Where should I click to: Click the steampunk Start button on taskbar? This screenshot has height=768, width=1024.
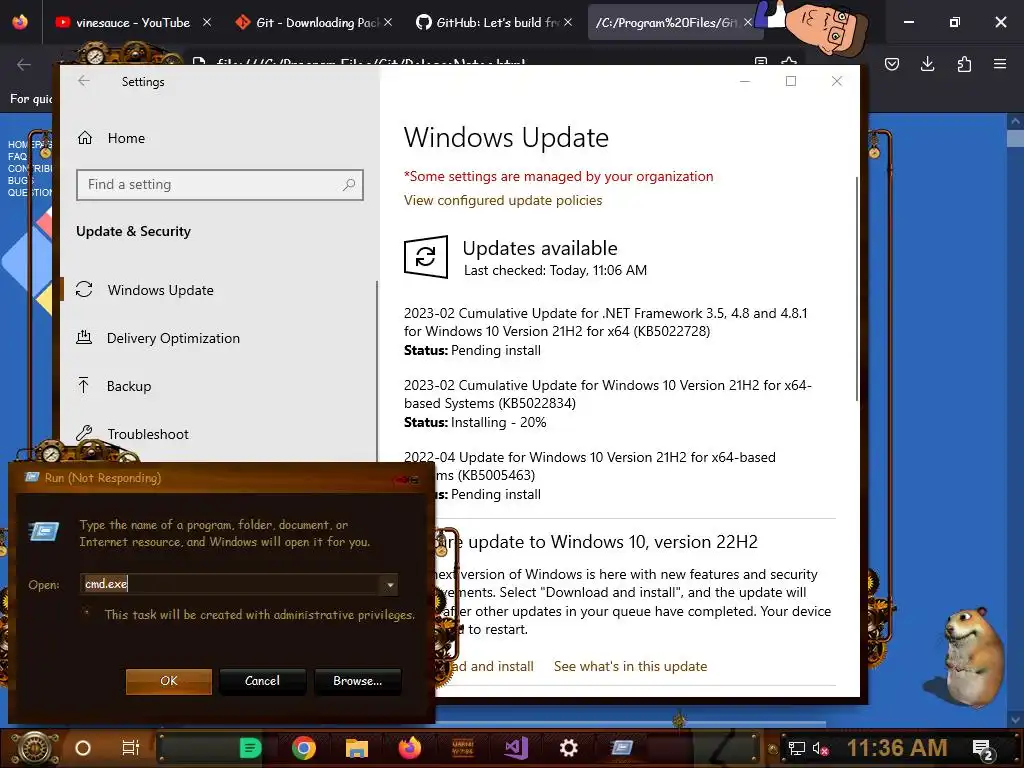[x=35, y=748]
